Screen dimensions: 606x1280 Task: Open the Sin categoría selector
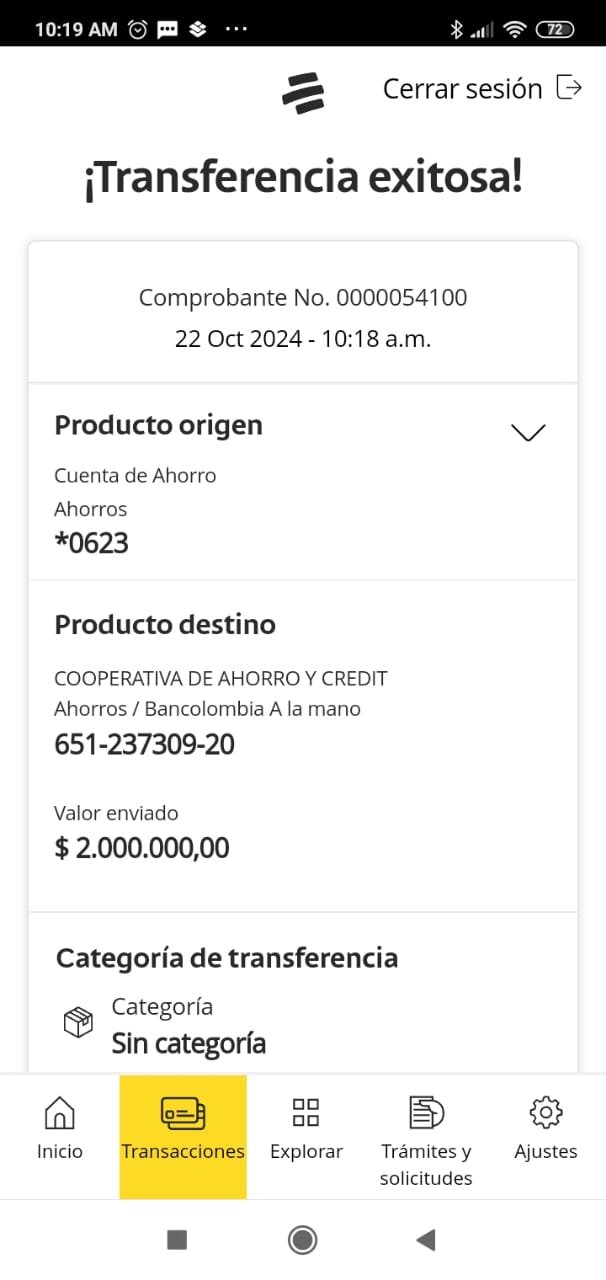click(188, 1044)
